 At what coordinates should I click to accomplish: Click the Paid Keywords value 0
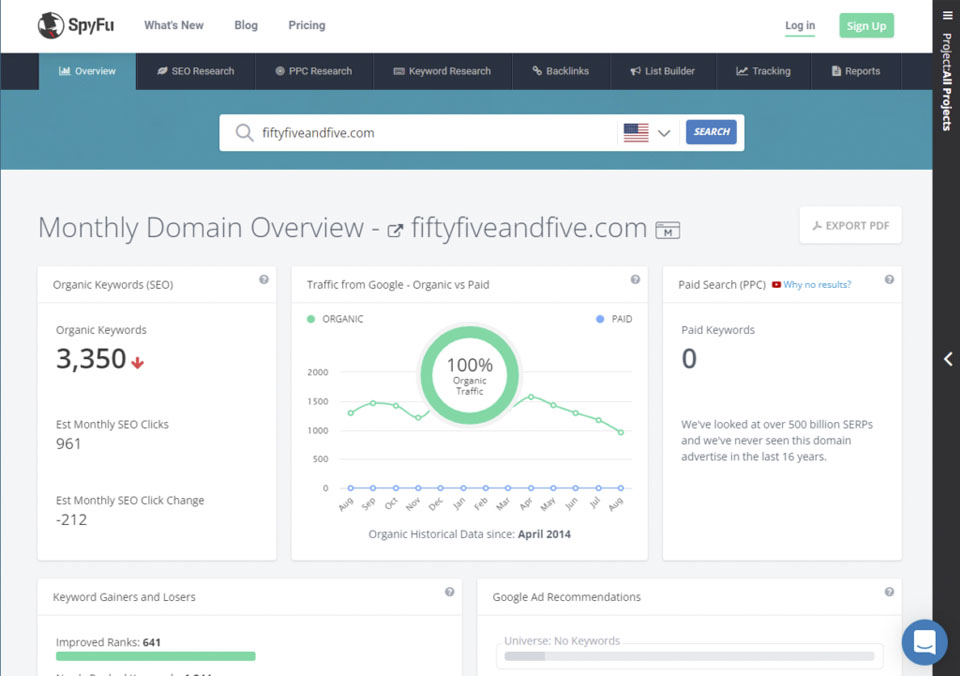[x=689, y=359]
